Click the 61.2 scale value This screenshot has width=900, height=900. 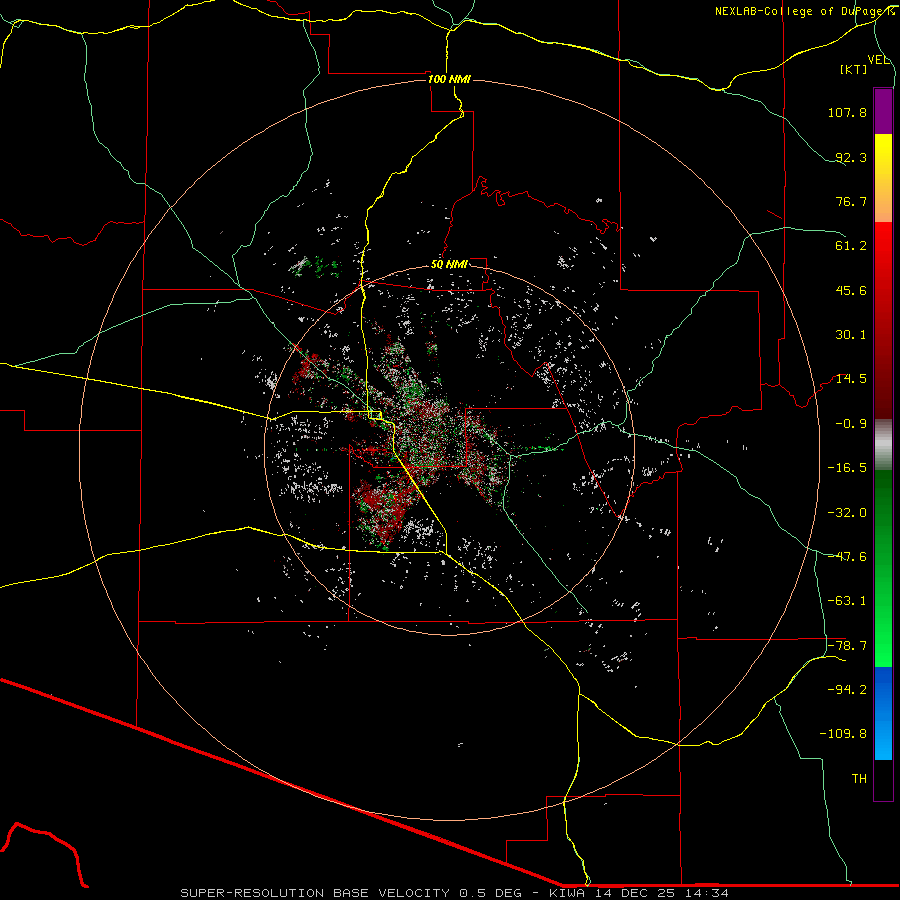click(x=851, y=246)
